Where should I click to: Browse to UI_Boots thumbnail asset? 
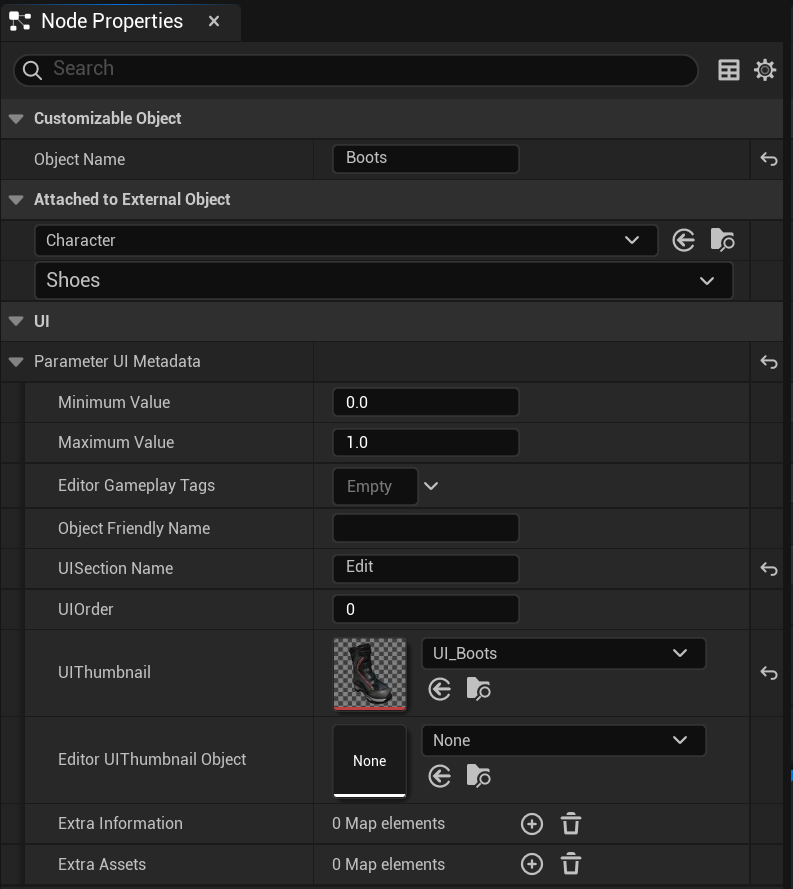tap(478, 689)
